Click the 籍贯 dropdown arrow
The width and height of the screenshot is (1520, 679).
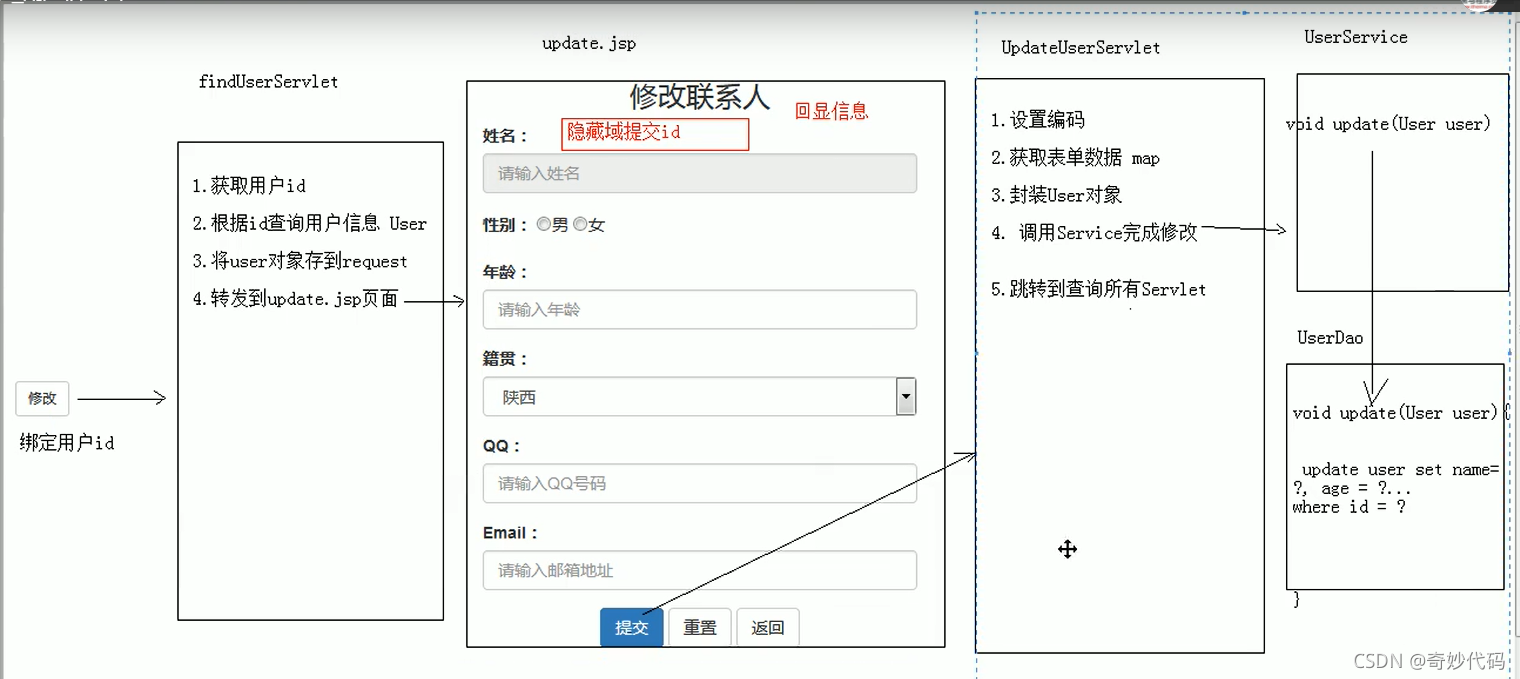click(906, 397)
